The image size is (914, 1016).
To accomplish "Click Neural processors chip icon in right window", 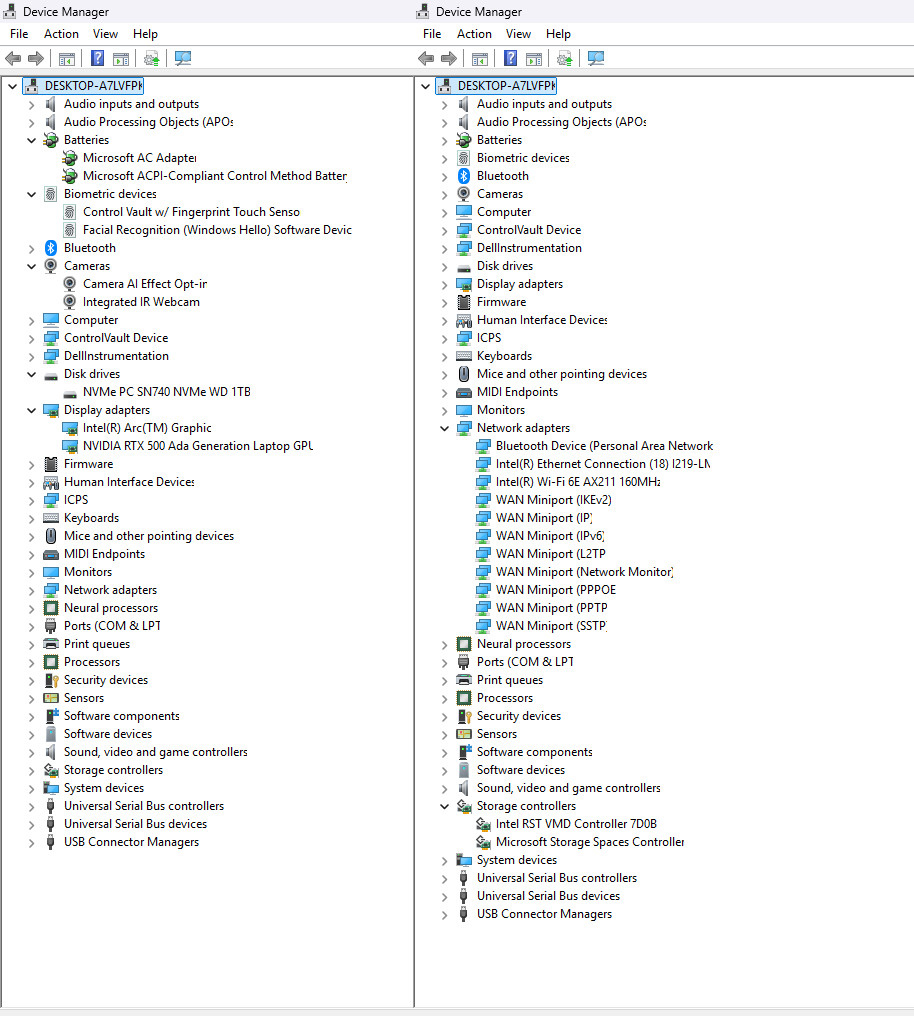I will (464, 643).
